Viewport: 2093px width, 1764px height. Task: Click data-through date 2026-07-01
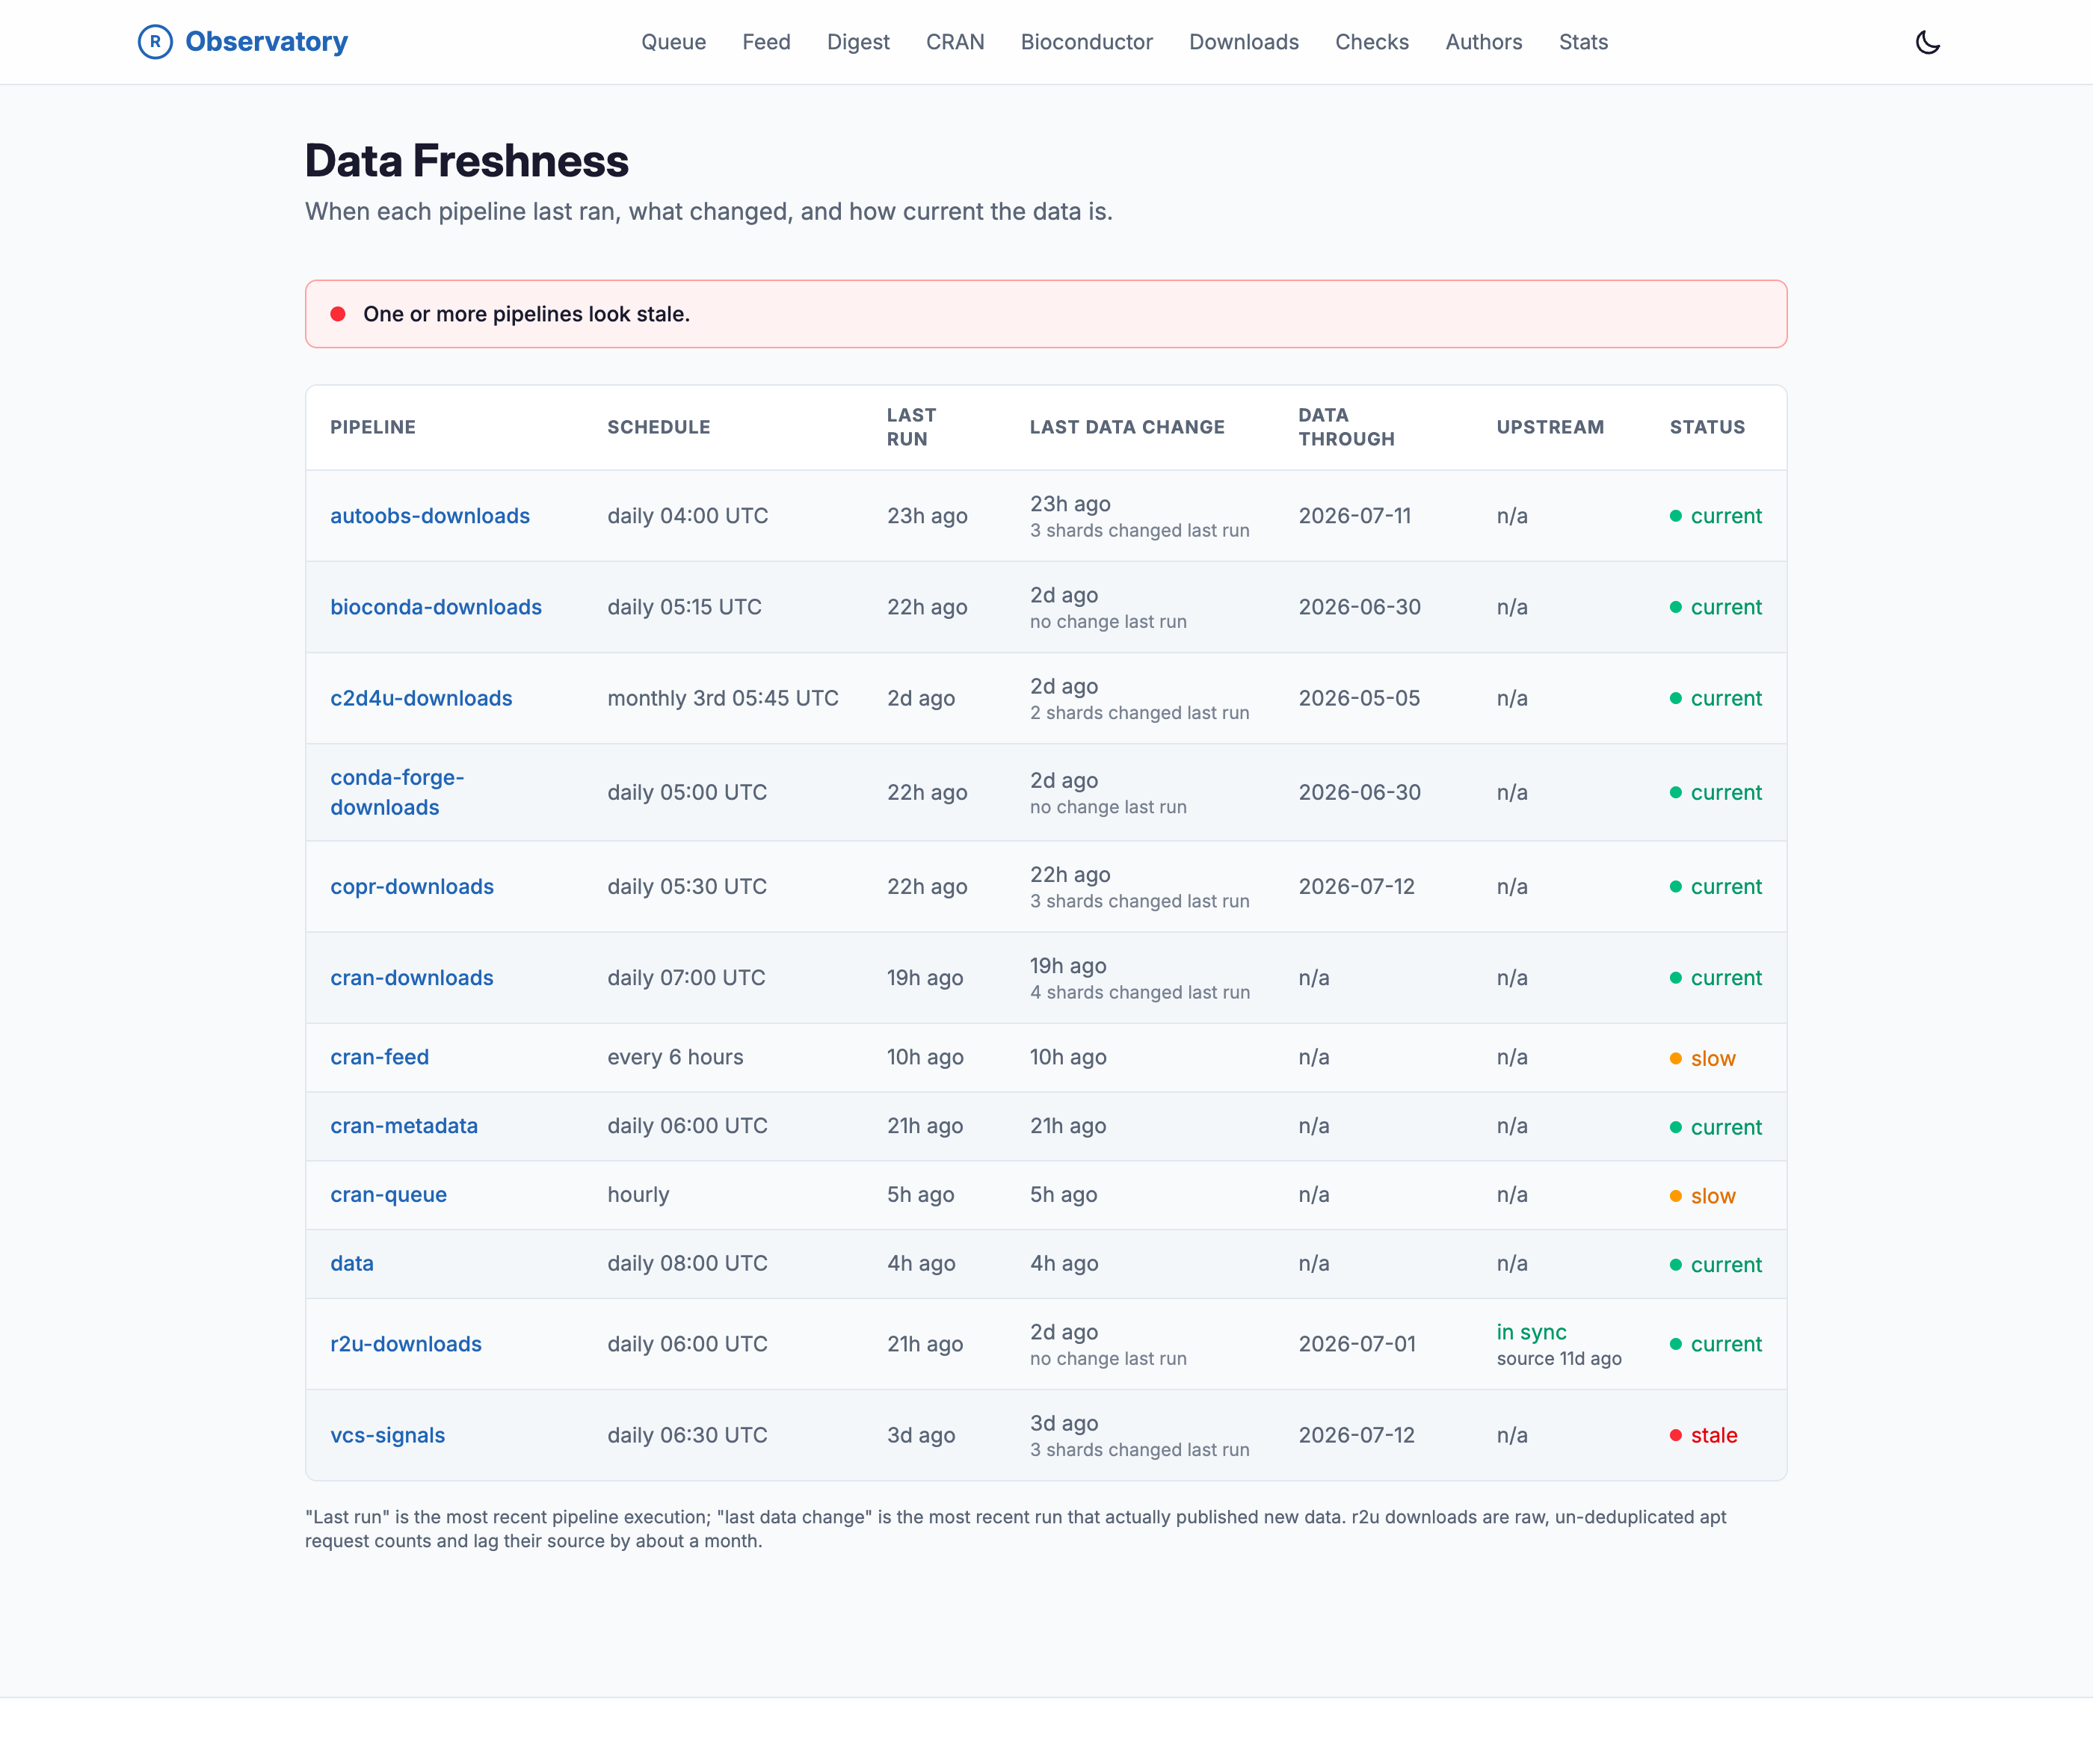point(1357,1344)
